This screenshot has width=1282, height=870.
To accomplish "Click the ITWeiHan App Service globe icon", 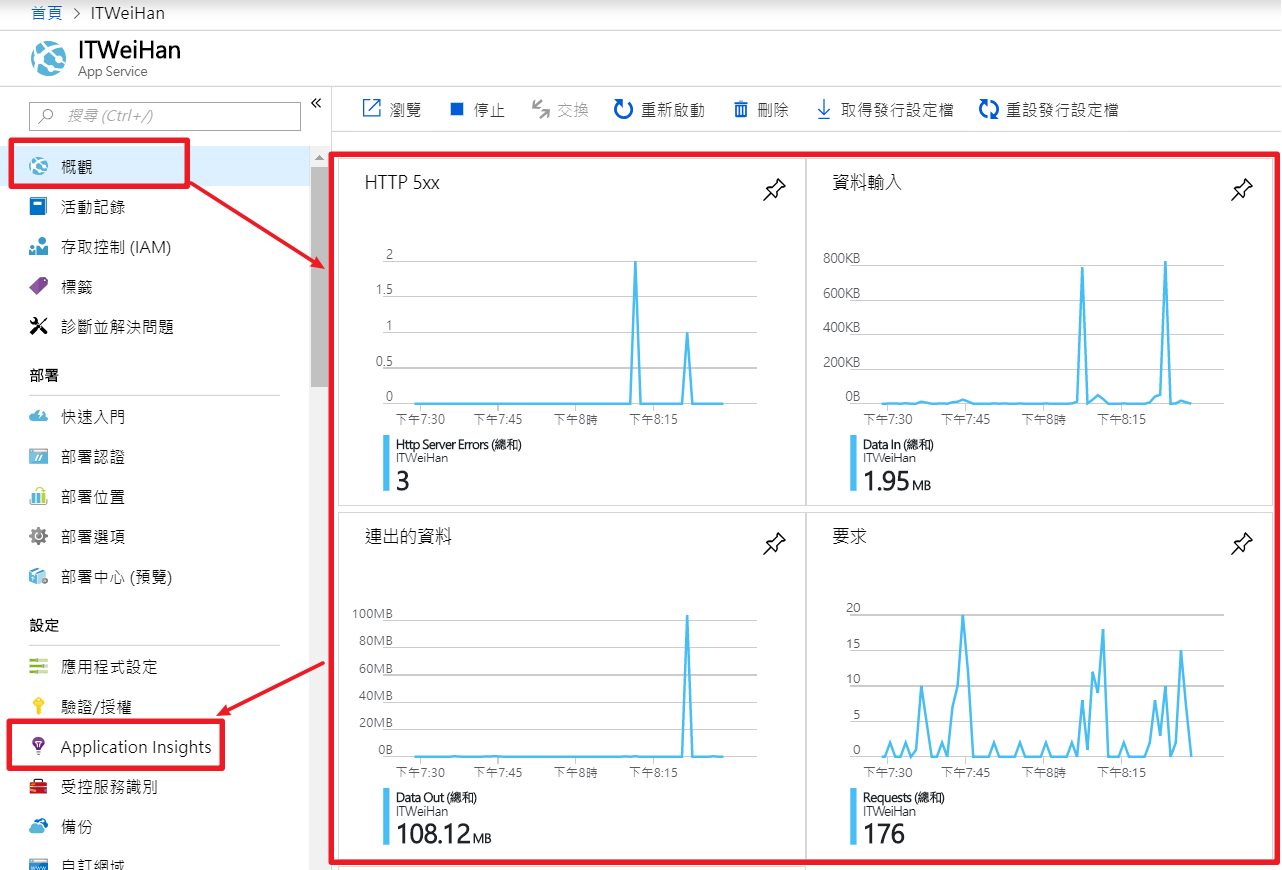I will (48, 58).
